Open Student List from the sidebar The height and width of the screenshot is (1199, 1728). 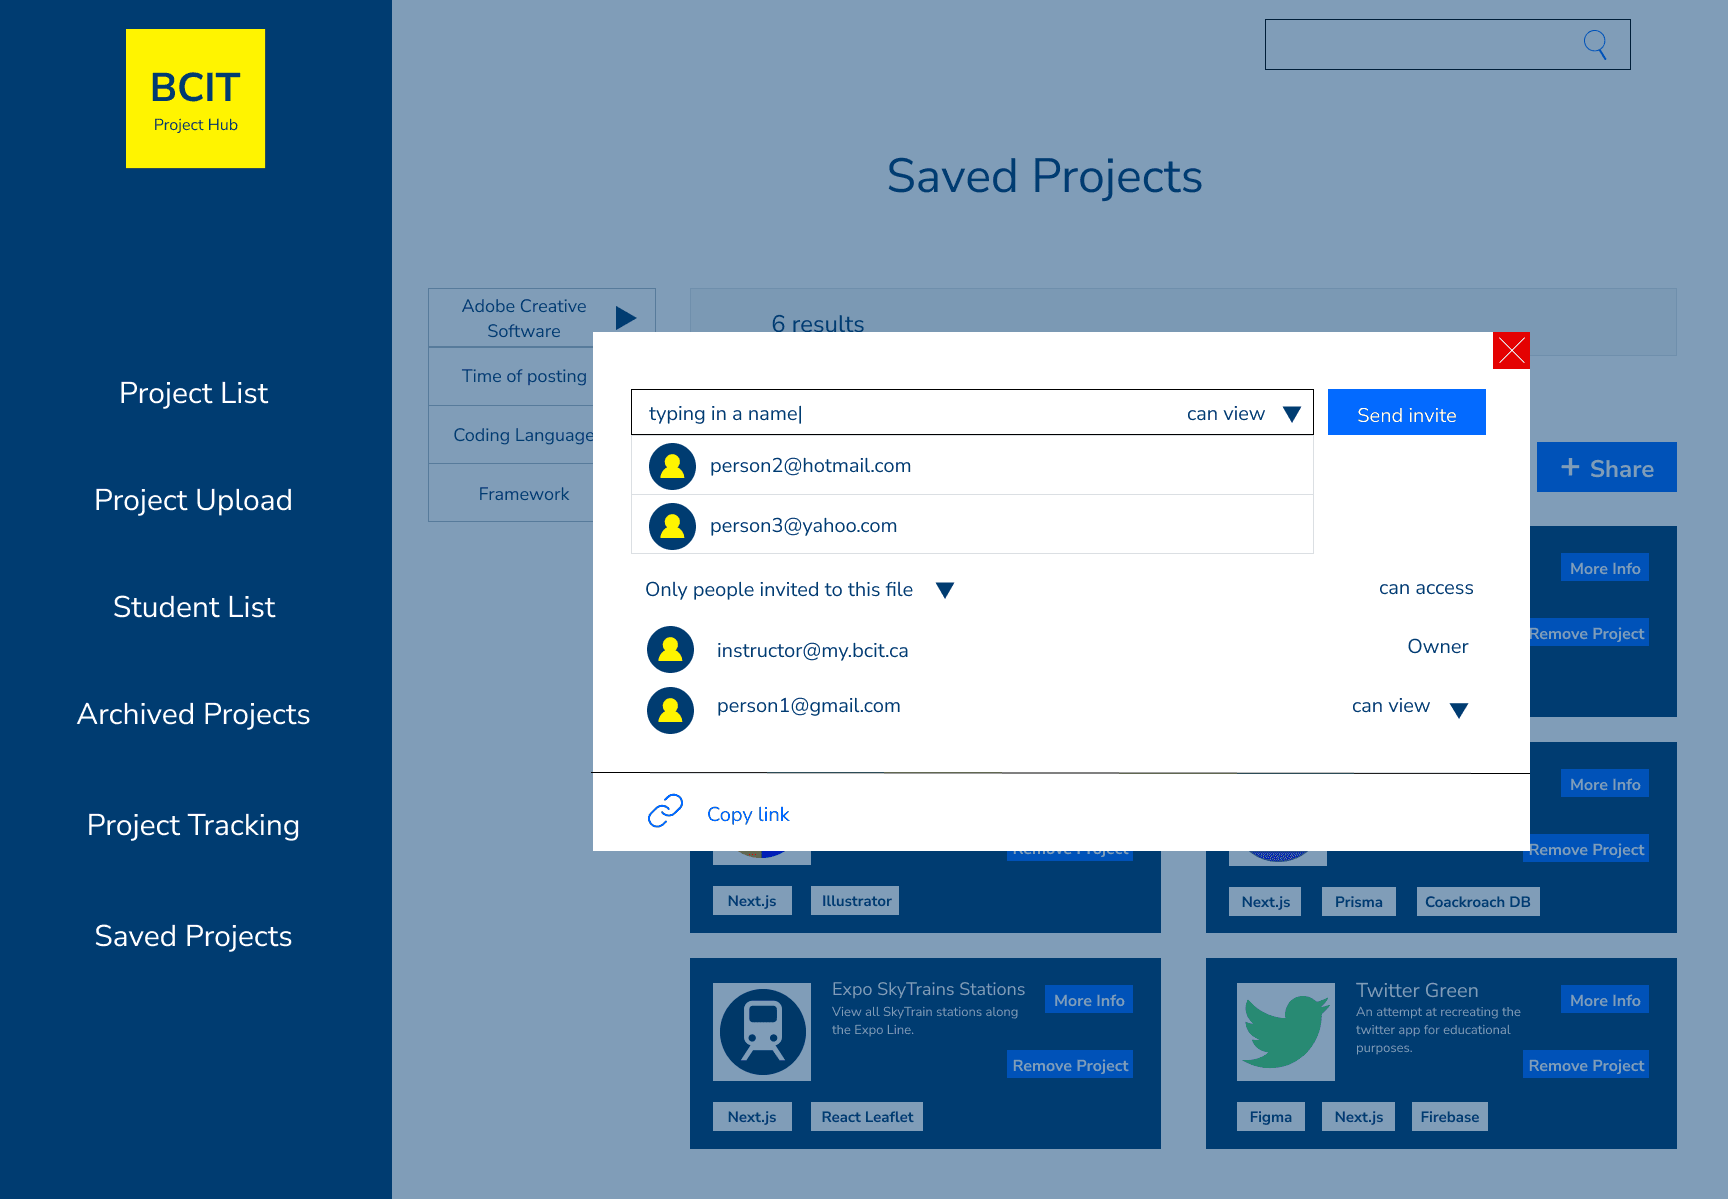193,607
